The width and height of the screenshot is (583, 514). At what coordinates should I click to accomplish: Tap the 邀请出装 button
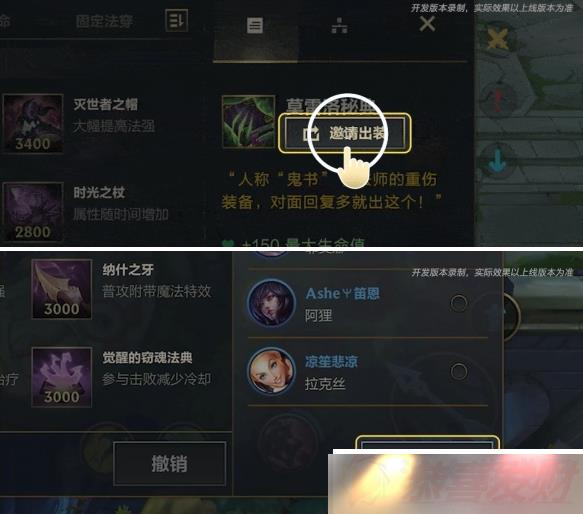point(345,134)
